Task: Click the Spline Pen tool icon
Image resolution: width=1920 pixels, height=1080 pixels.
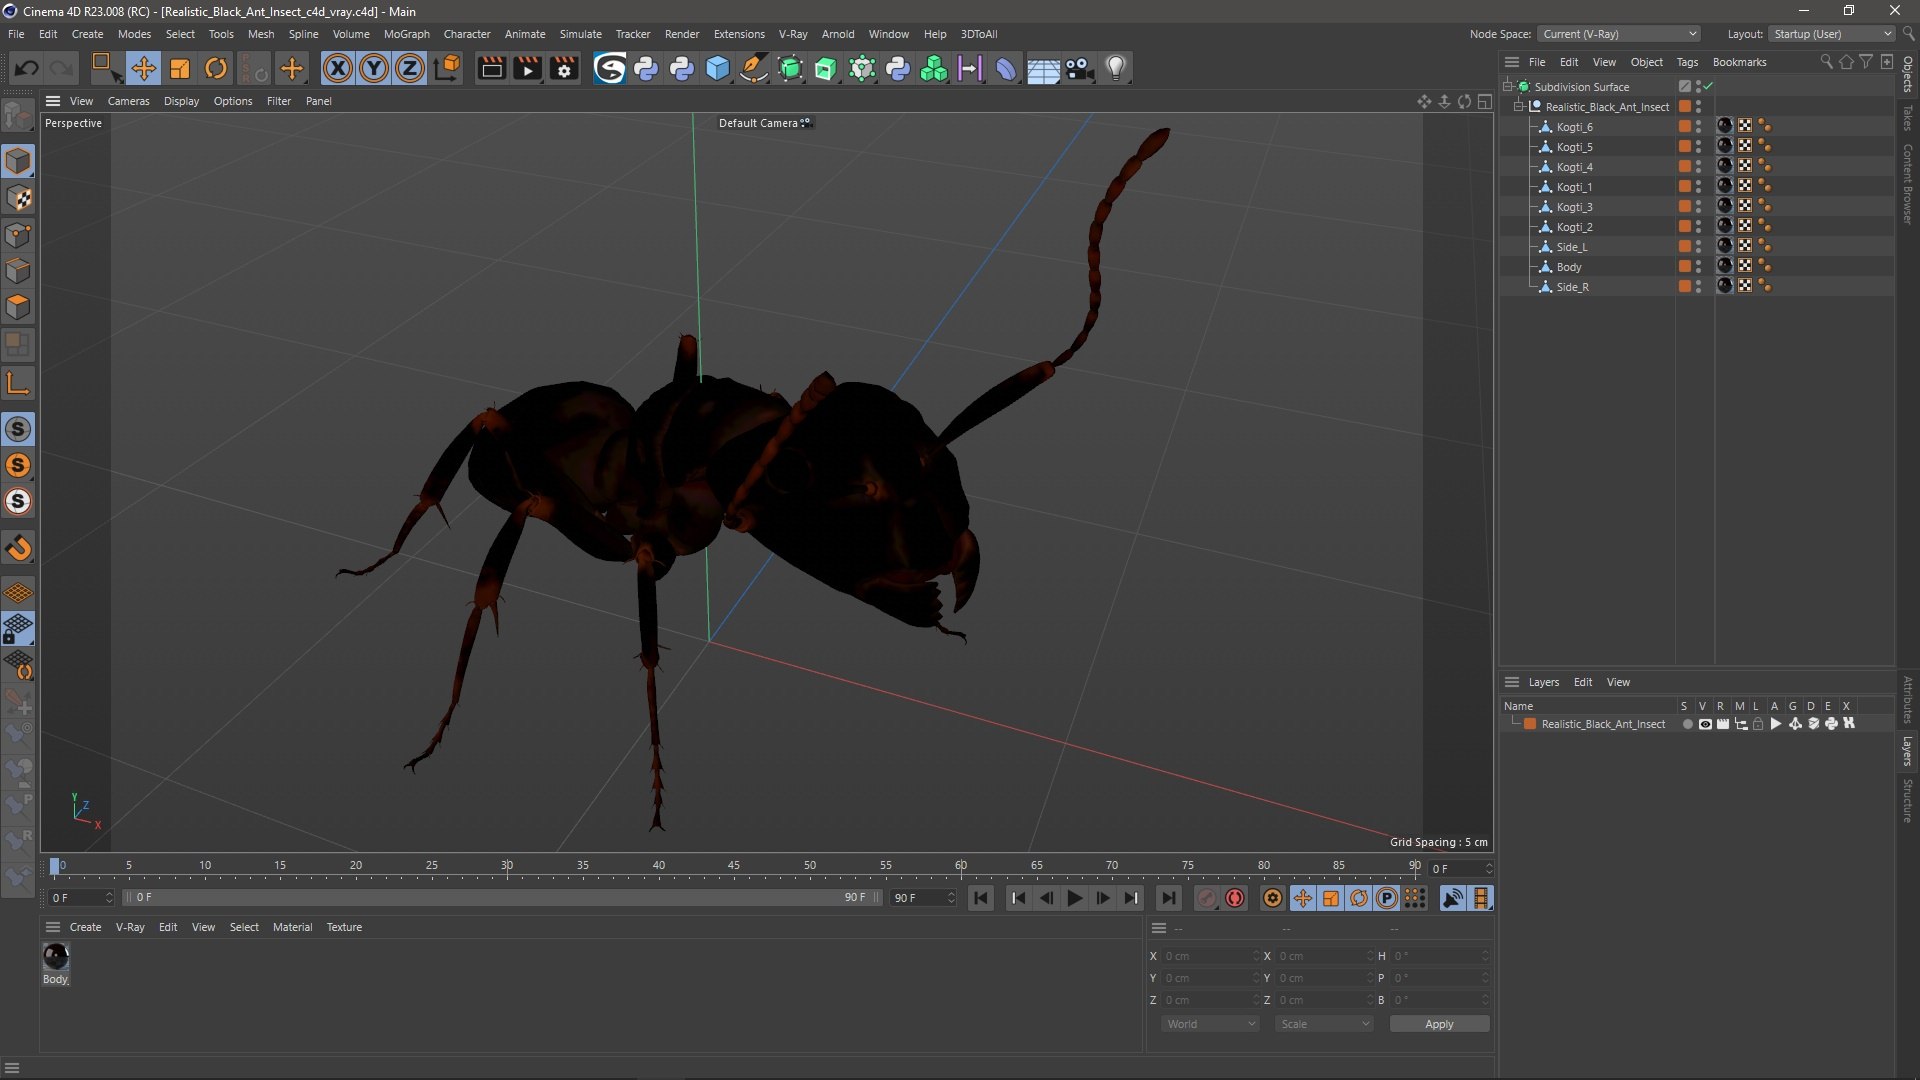Action: tap(754, 68)
